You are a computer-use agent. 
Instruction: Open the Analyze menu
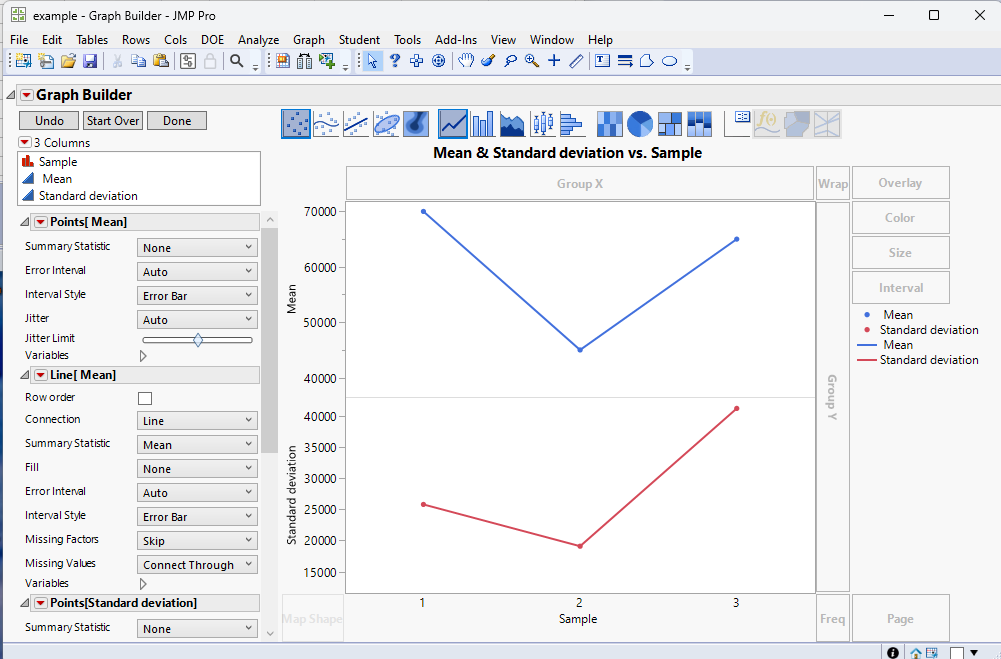pos(259,40)
